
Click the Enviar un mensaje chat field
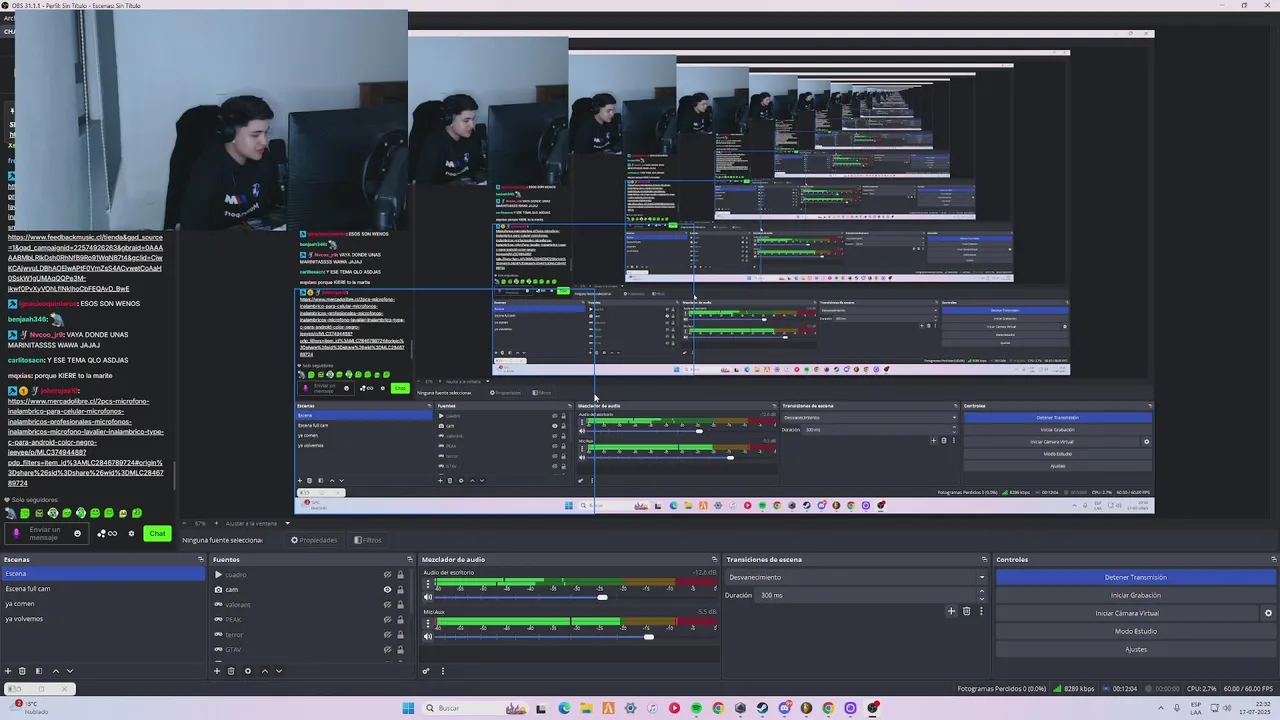click(x=46, y=533)
